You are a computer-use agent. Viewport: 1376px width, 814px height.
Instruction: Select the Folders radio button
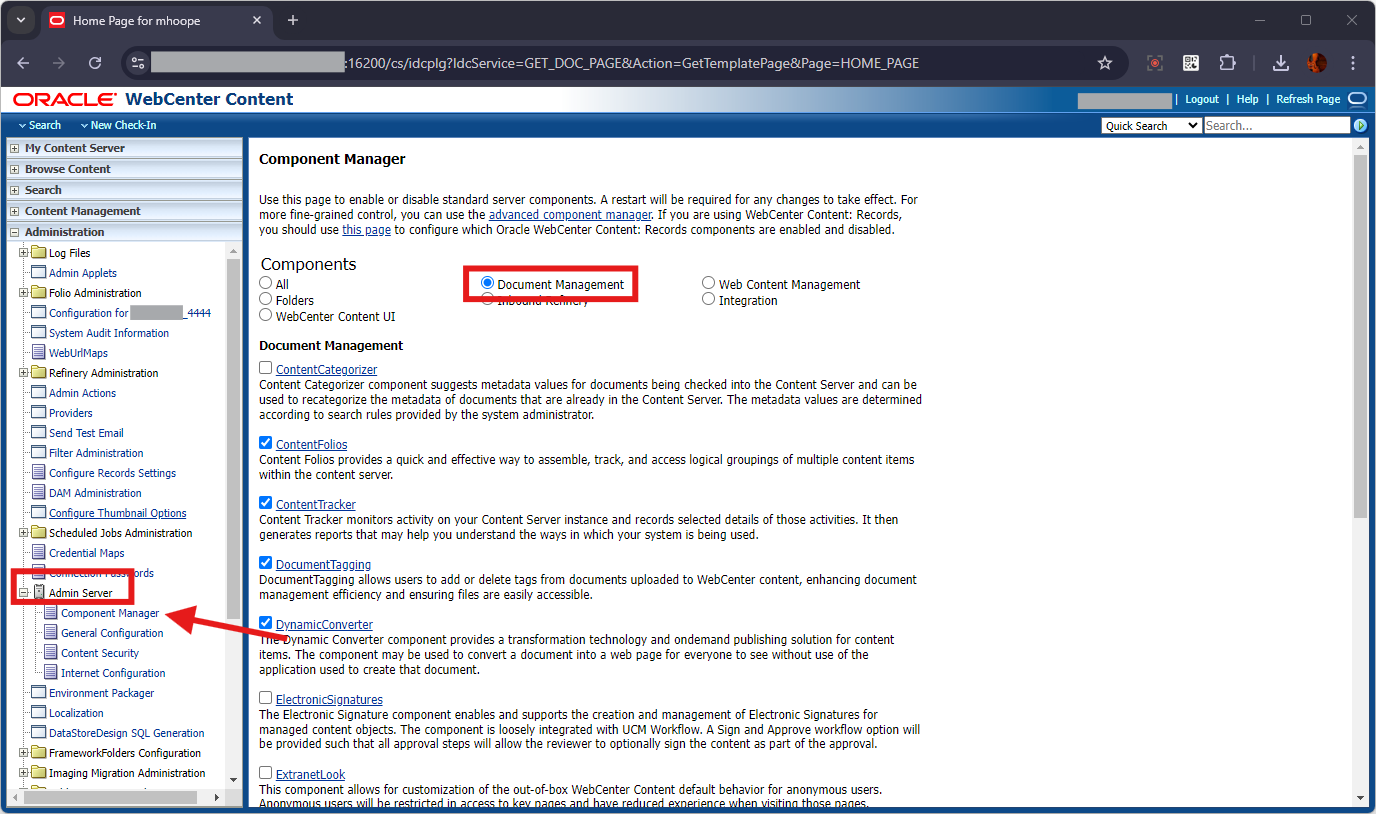(x=265, y=299)
